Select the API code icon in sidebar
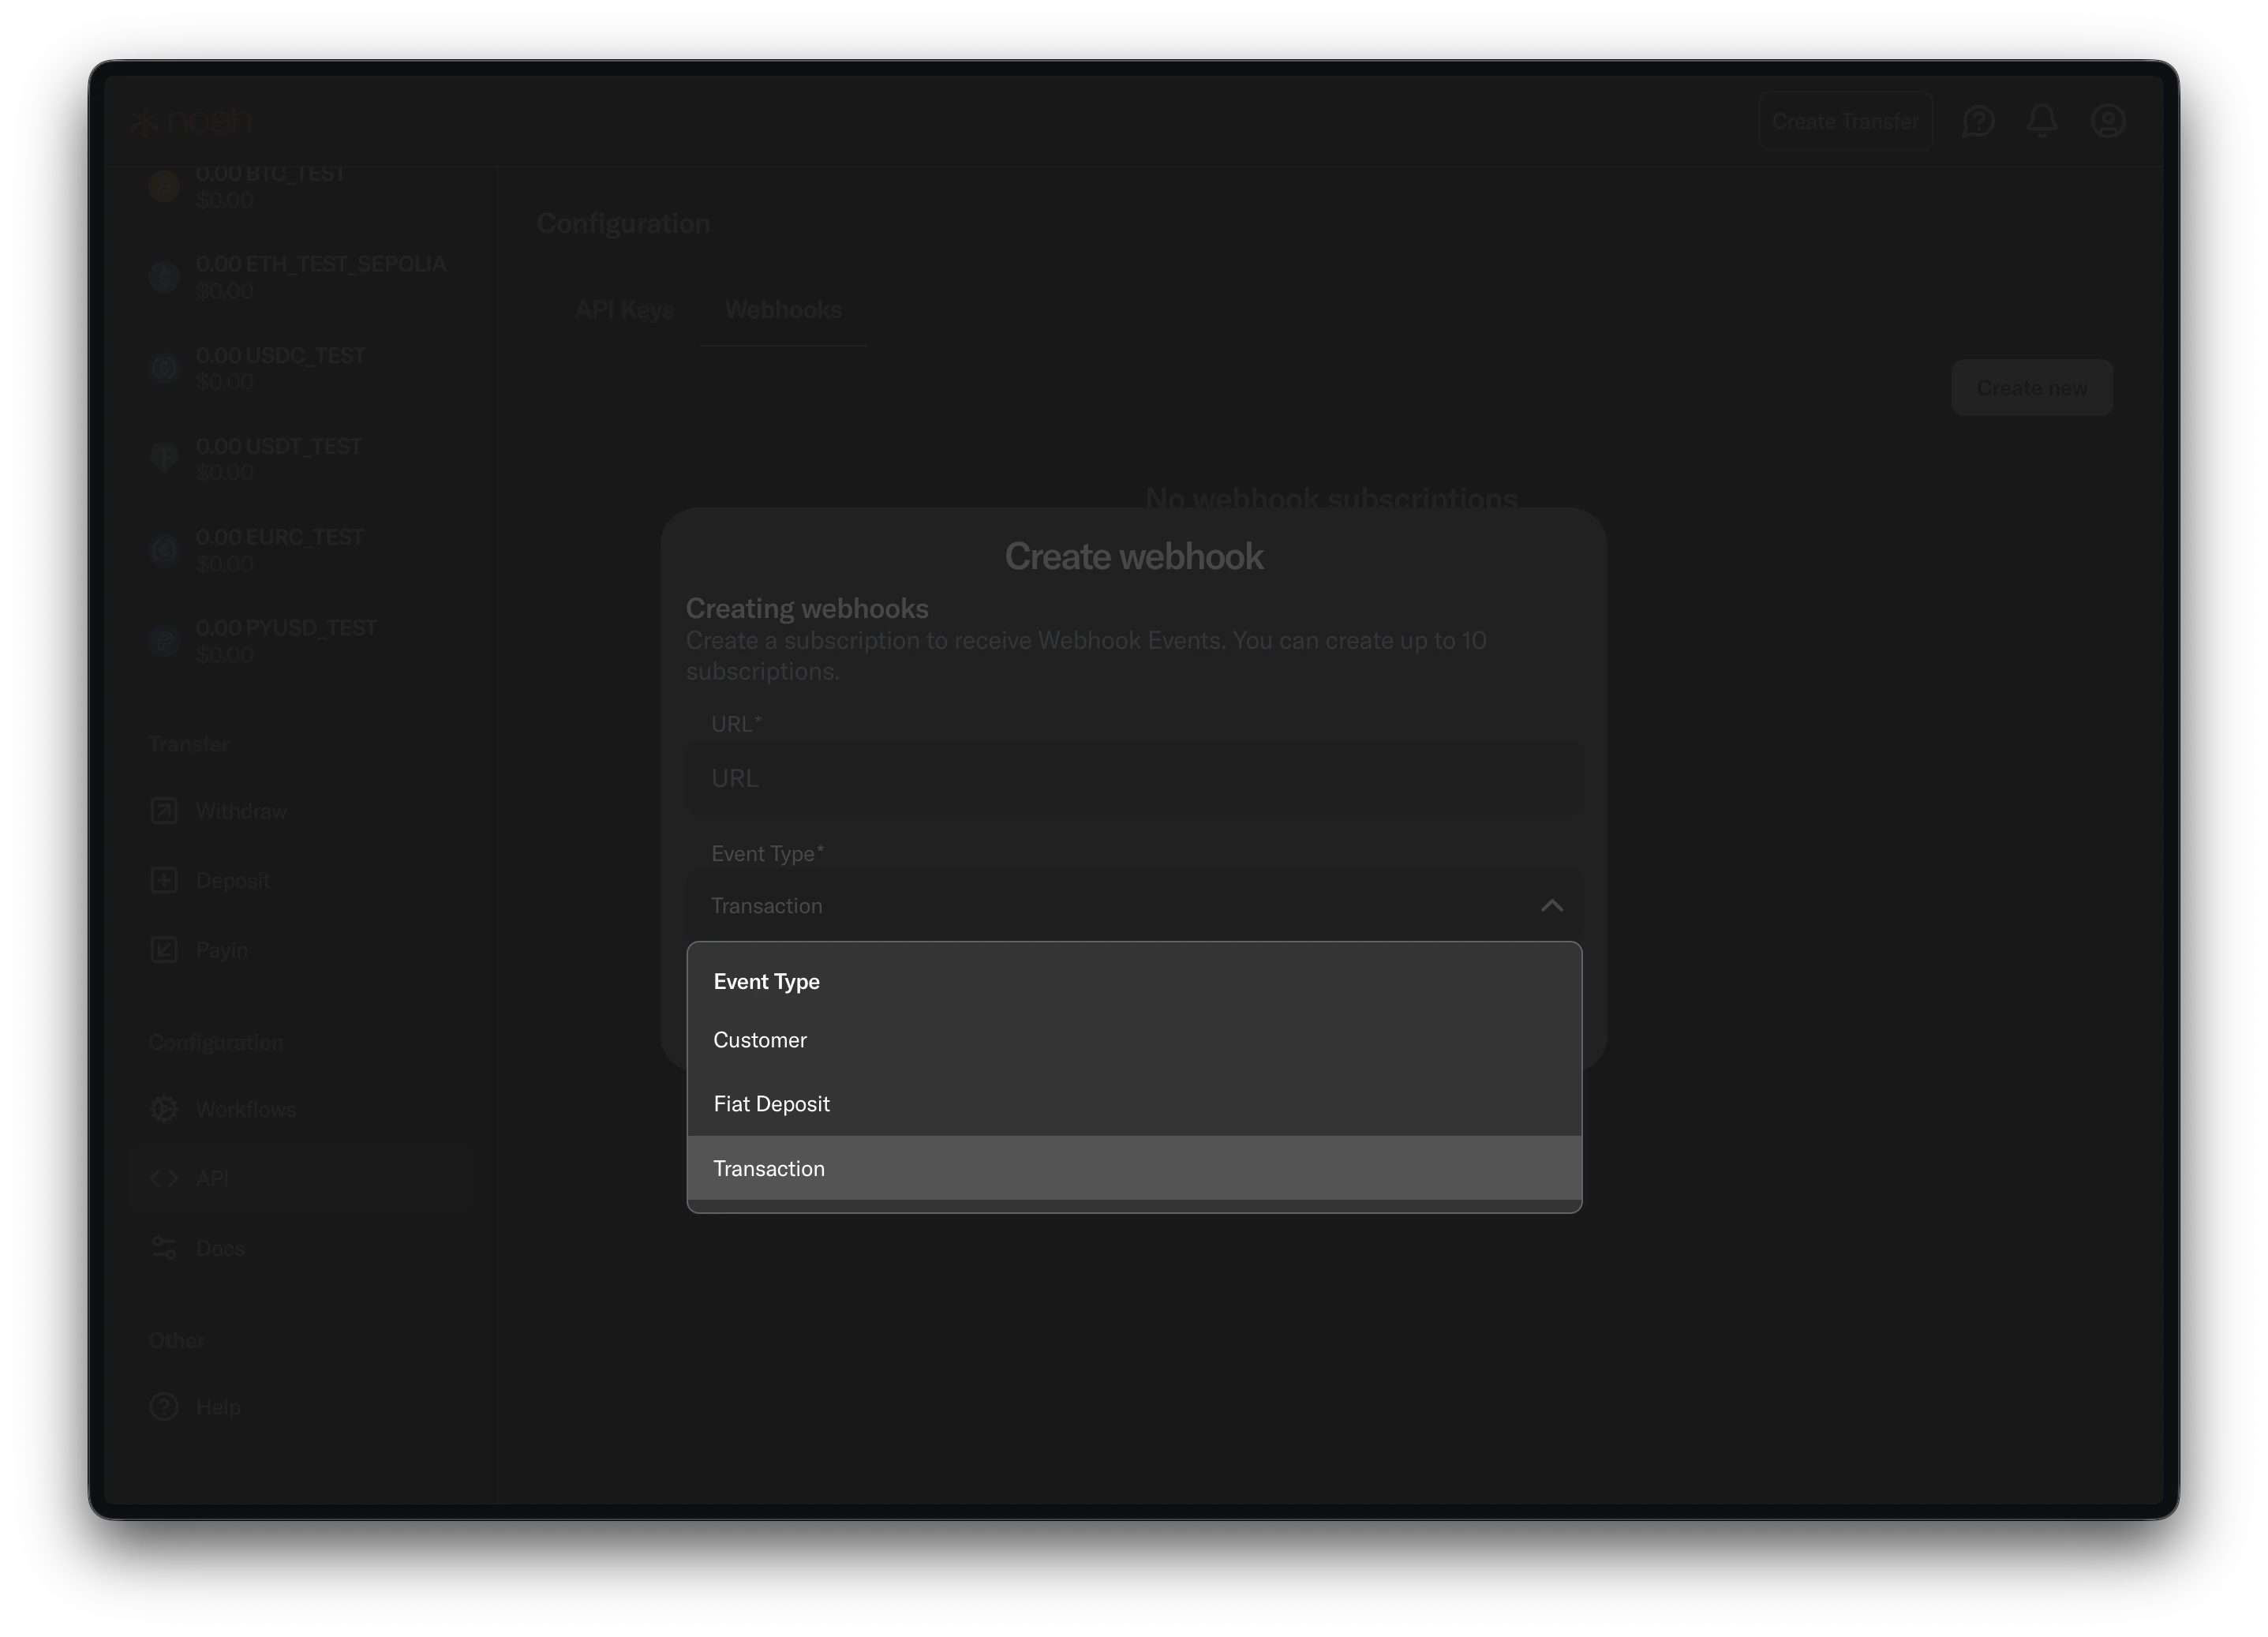This screenshot has width=2268, height=1637. (164, 1178)
